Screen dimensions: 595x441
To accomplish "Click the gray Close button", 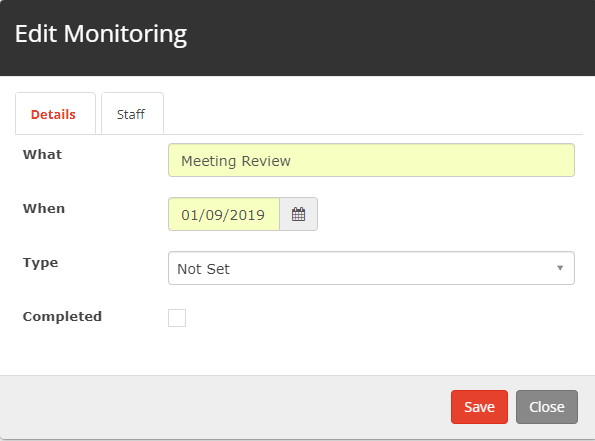I will click(547, 407).
